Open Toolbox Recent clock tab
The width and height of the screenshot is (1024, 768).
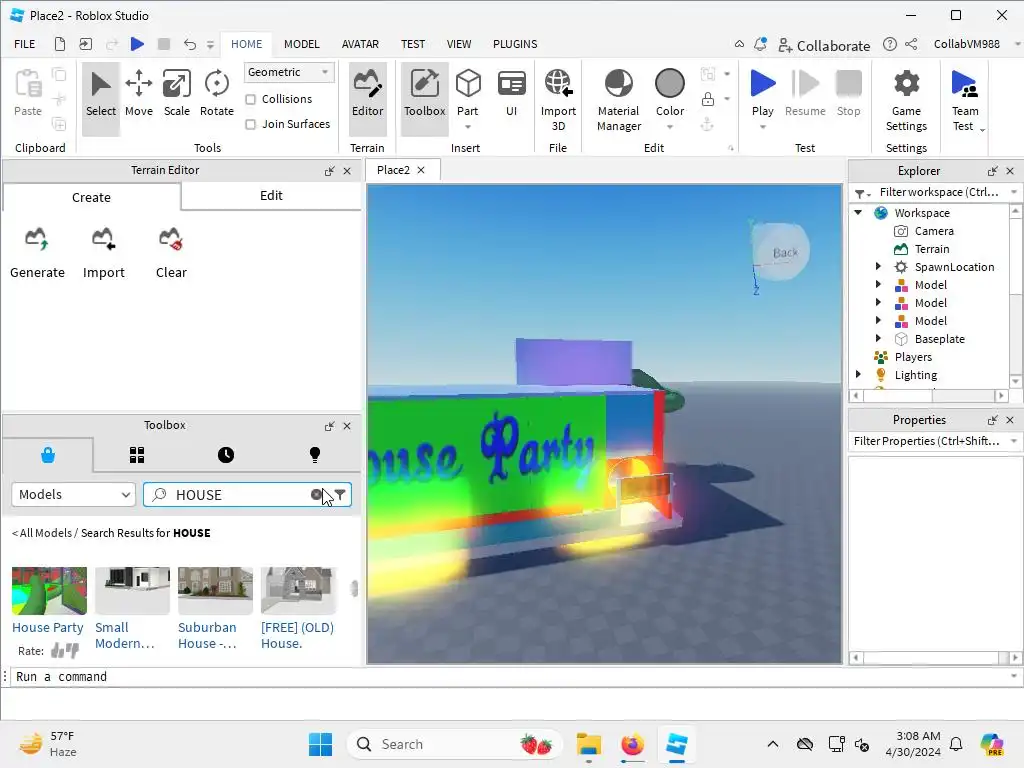coord(226,455)
